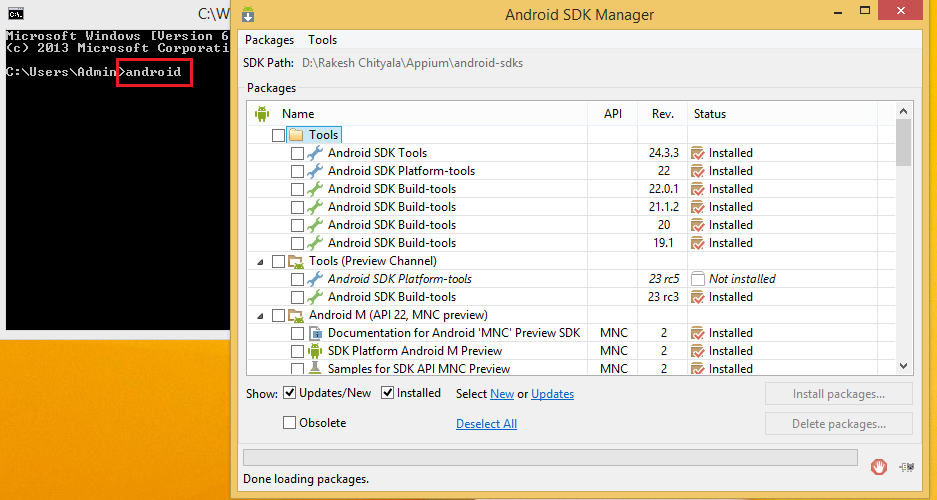The width and height of the screenshot is (937, 500).
Task: Click the Deselect All link
Action: point(486,424)
